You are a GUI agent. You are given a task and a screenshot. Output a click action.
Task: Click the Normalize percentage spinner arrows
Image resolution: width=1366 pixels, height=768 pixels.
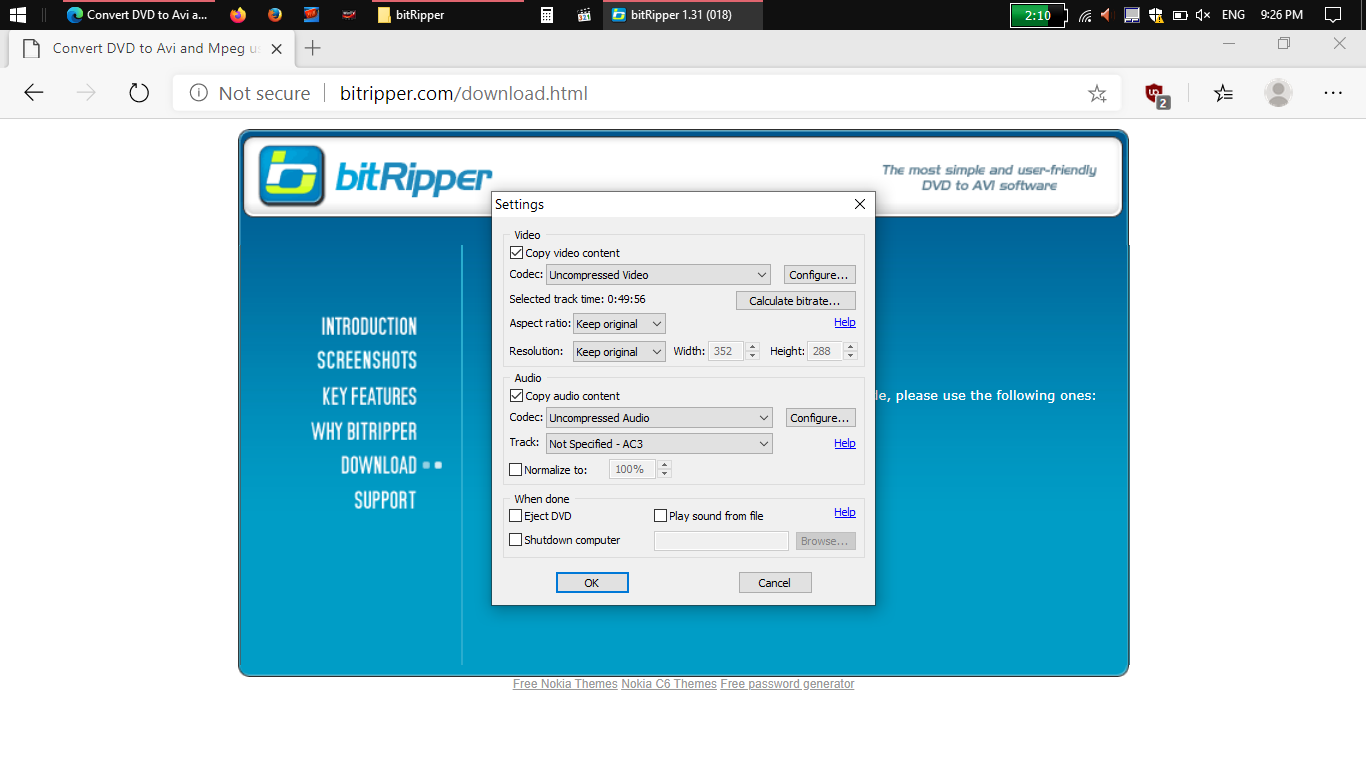[x=664, y=469]
